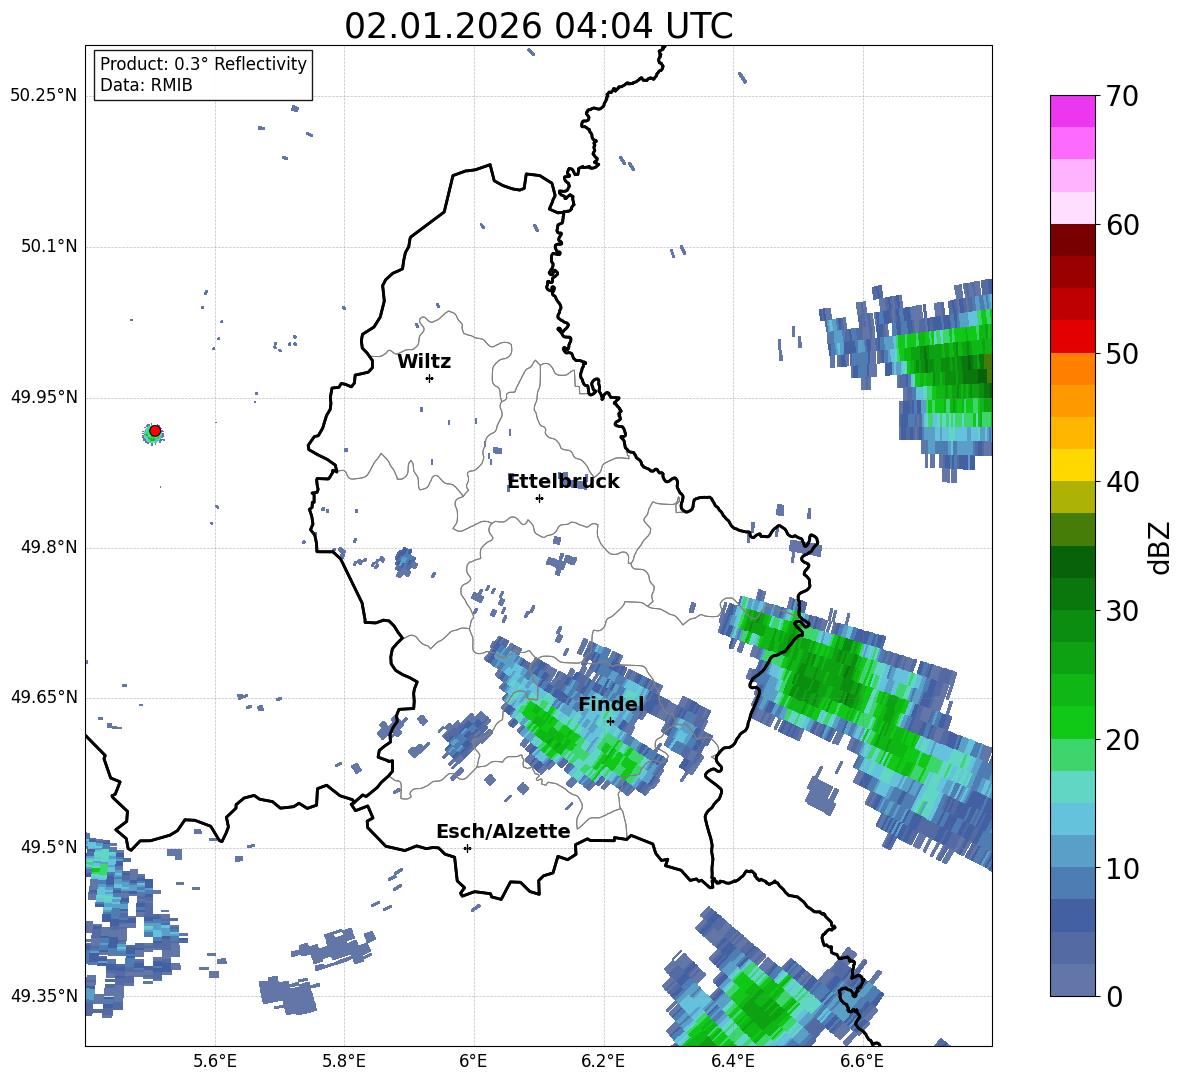This screenshot has height=1081, width=1184.
Task: Click the 5.6°E longitude label
Action: (215, 1061)
